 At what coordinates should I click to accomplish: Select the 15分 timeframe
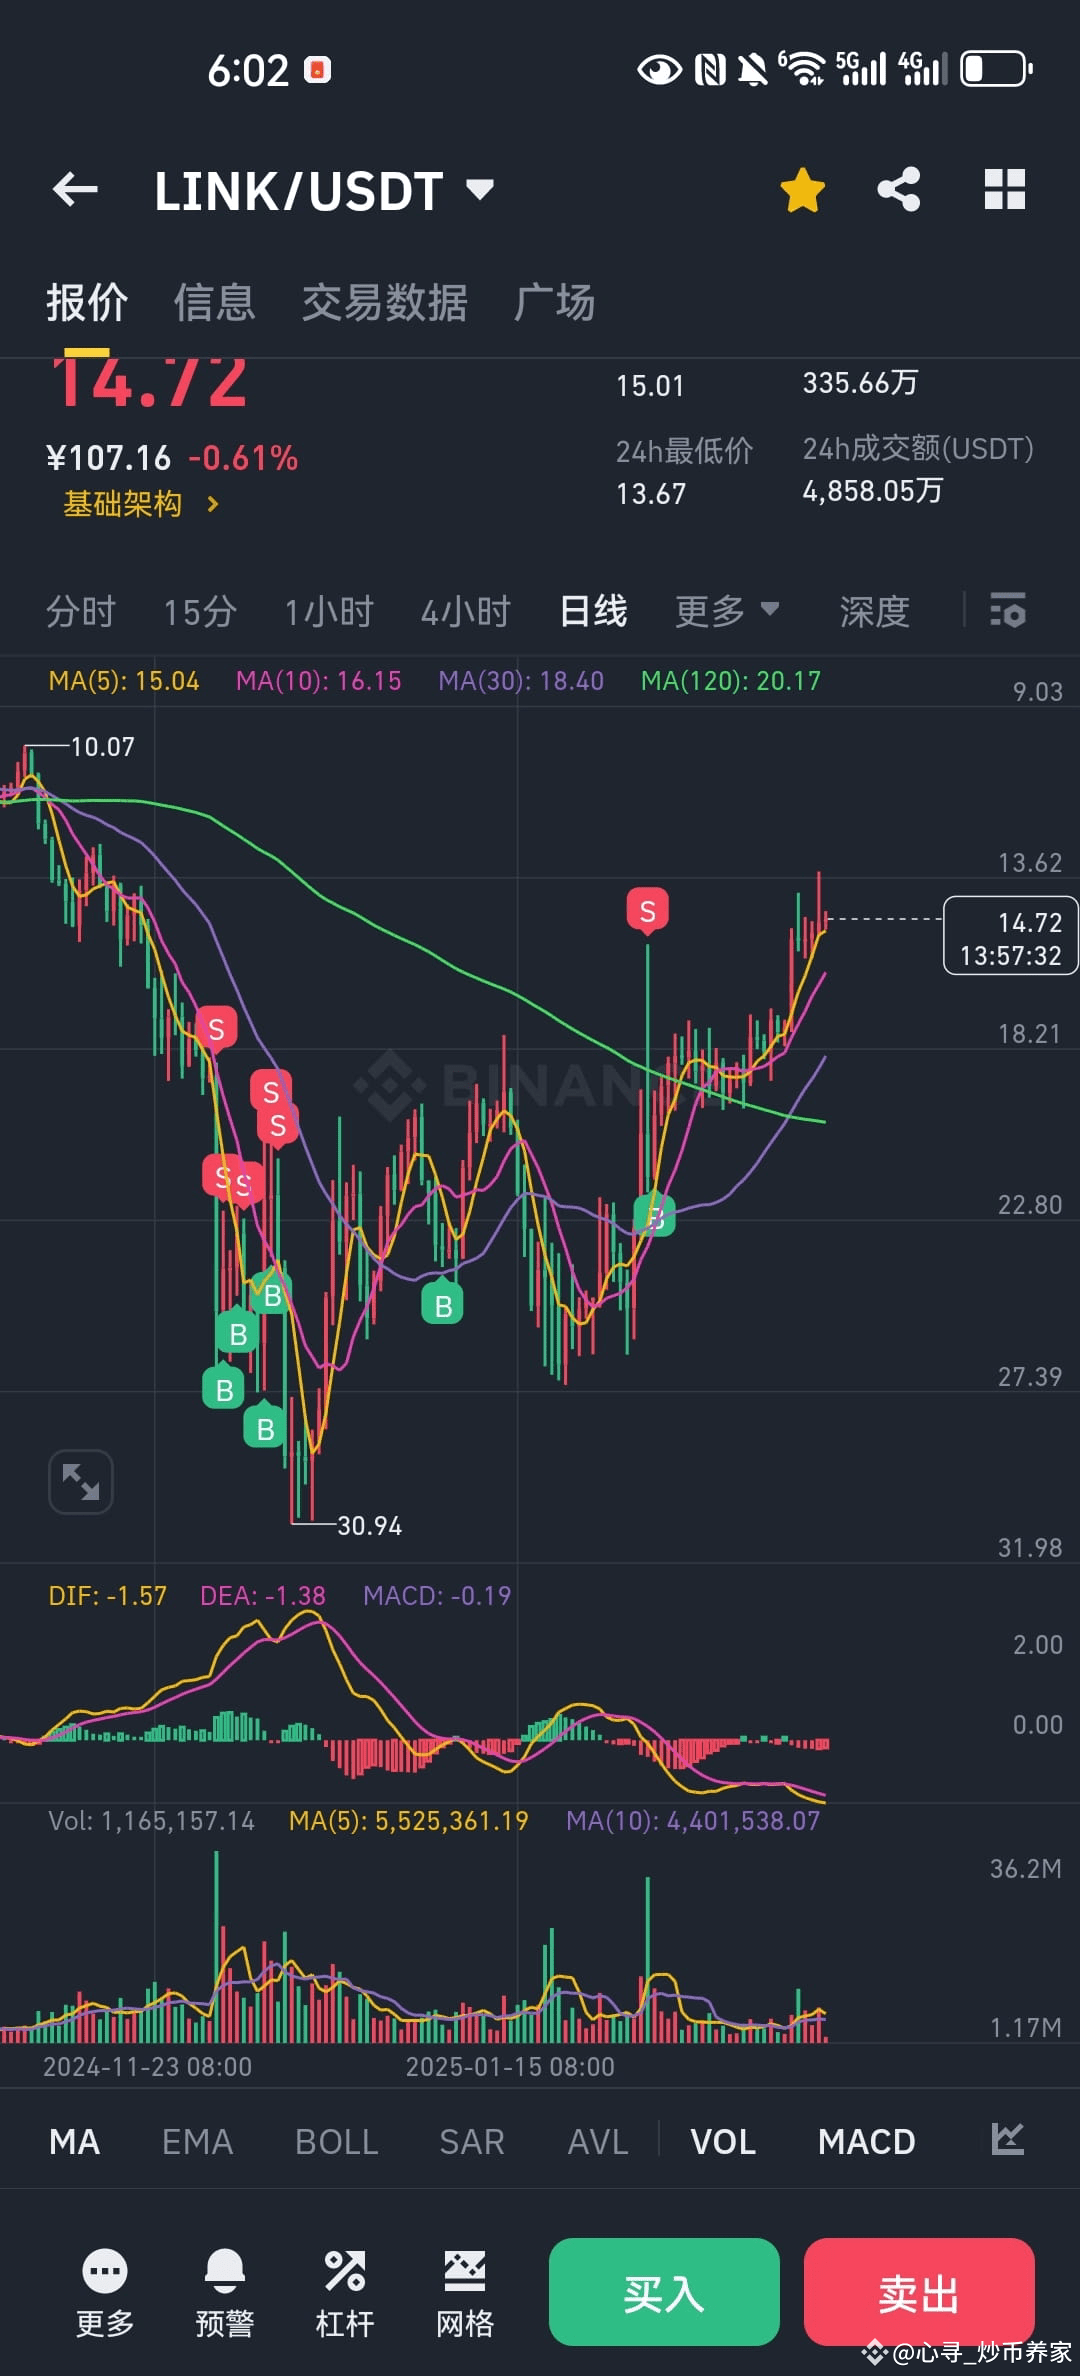coord(201,611)
